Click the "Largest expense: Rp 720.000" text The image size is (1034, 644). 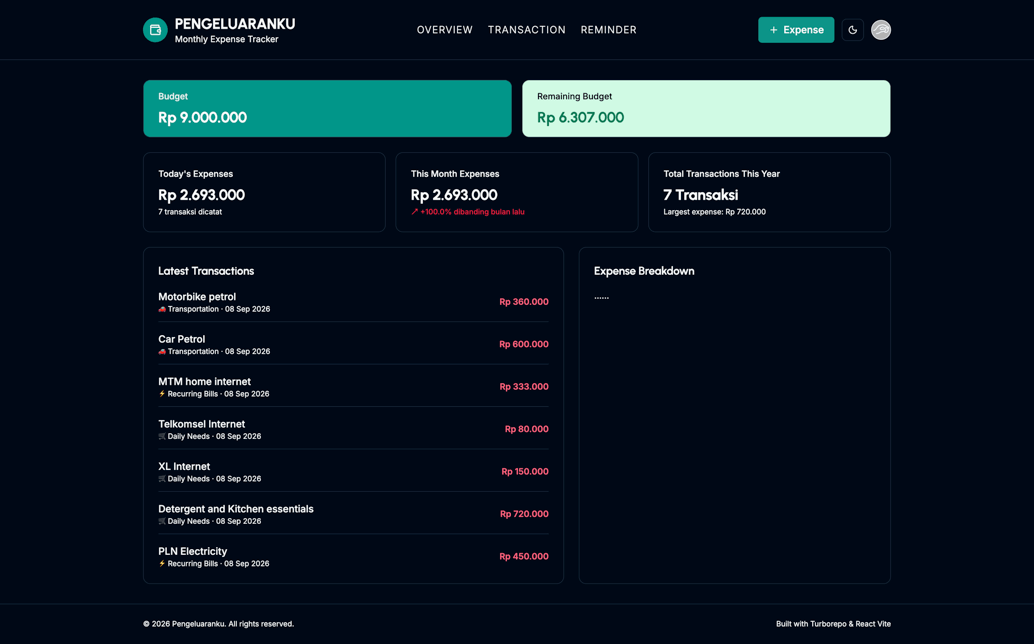click(715, 212)
